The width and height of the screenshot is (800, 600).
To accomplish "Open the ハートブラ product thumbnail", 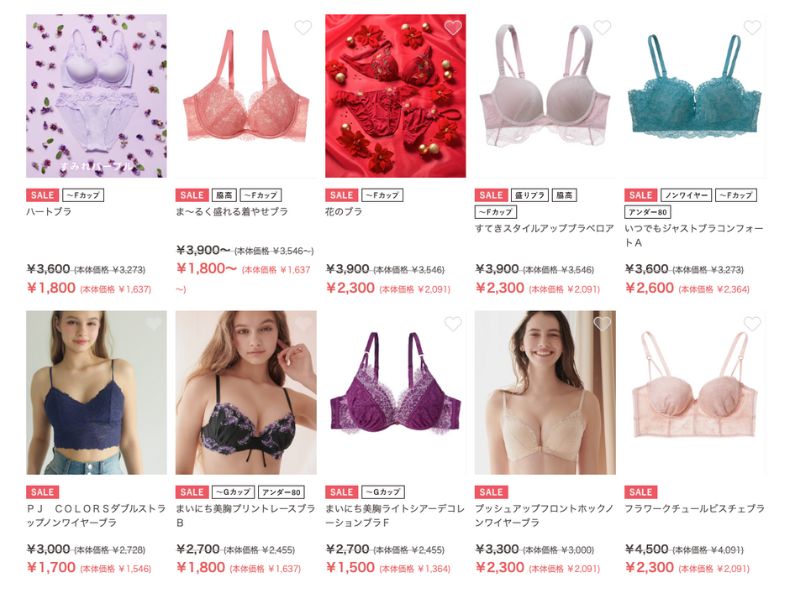I will [x=96, y=96].
